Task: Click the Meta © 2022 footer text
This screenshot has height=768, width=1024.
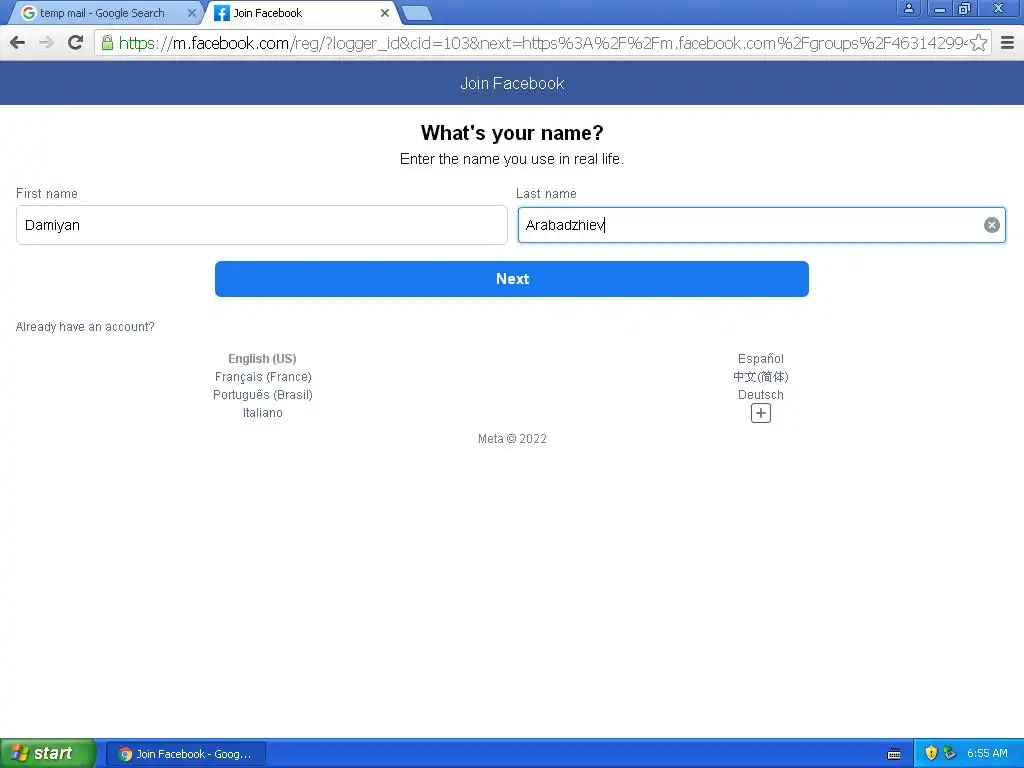Action: [512, 439]
